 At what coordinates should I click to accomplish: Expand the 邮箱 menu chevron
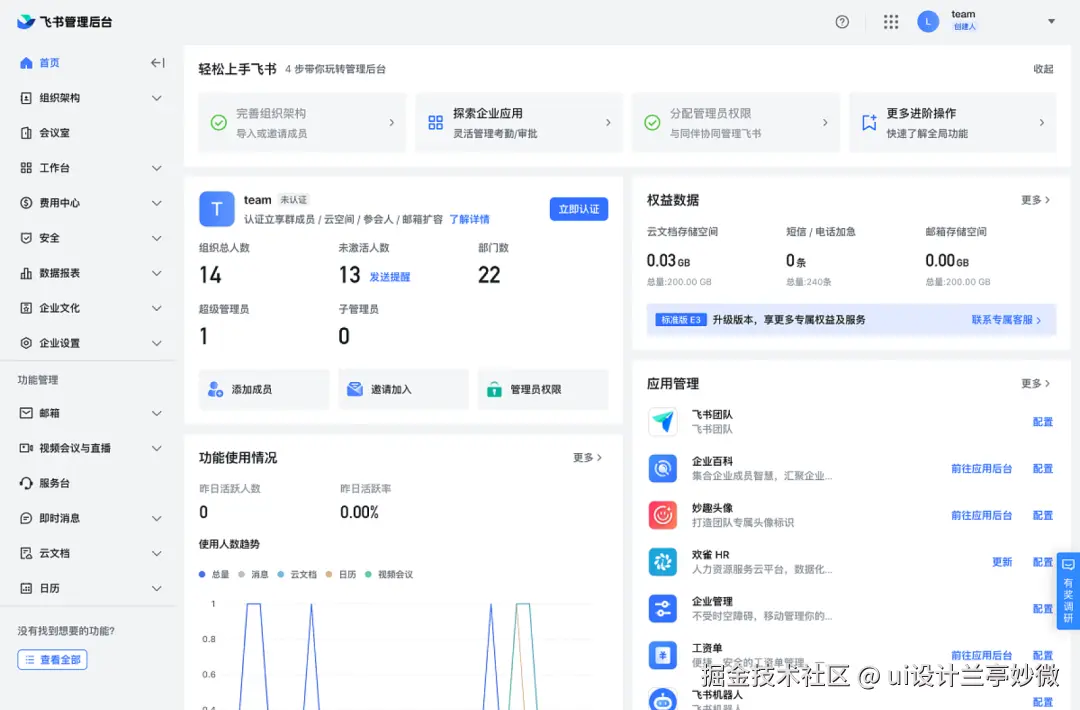tap(156, 413)
